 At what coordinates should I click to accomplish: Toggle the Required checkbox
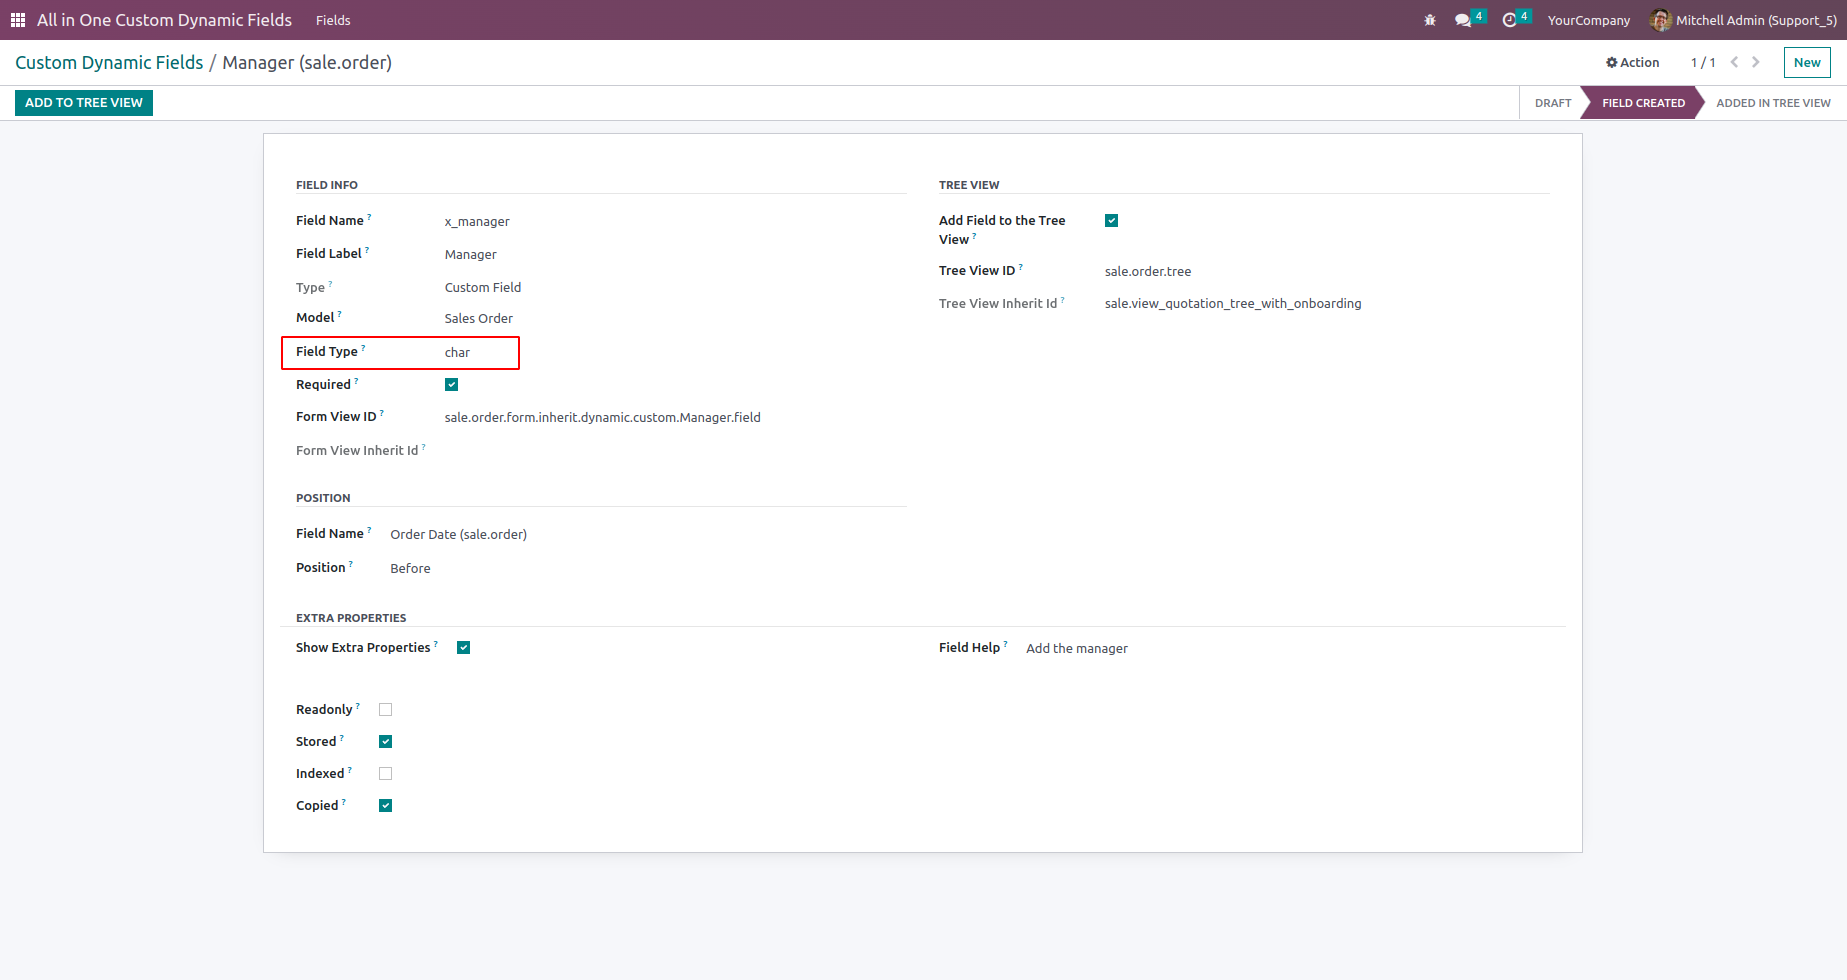(452, 385)
